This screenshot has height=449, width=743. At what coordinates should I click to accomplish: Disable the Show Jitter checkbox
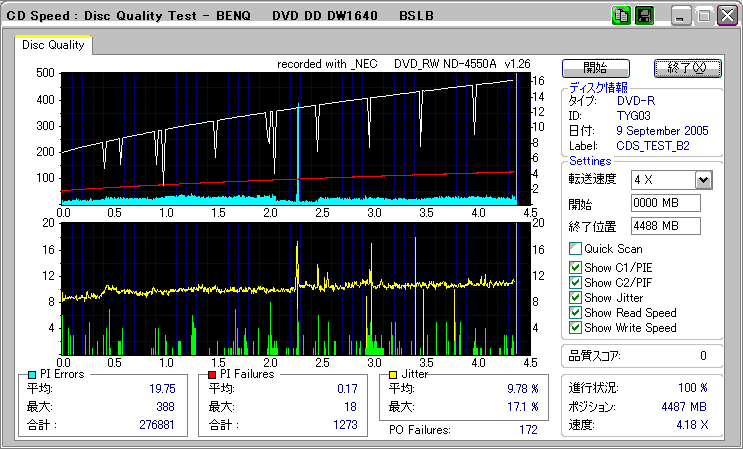click(x=575, y=297)
